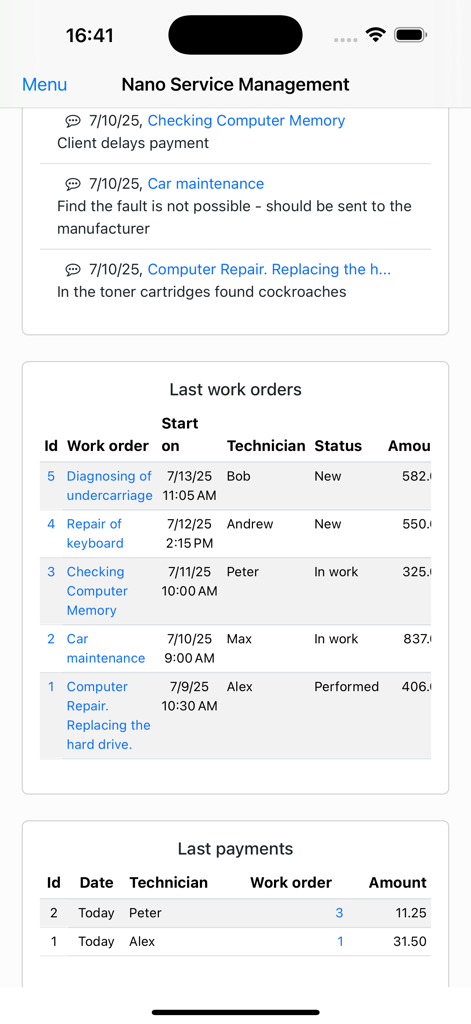Open Repair of keyboard work order
Viewport: 471px width, 1024px height.
coord(95,534)
